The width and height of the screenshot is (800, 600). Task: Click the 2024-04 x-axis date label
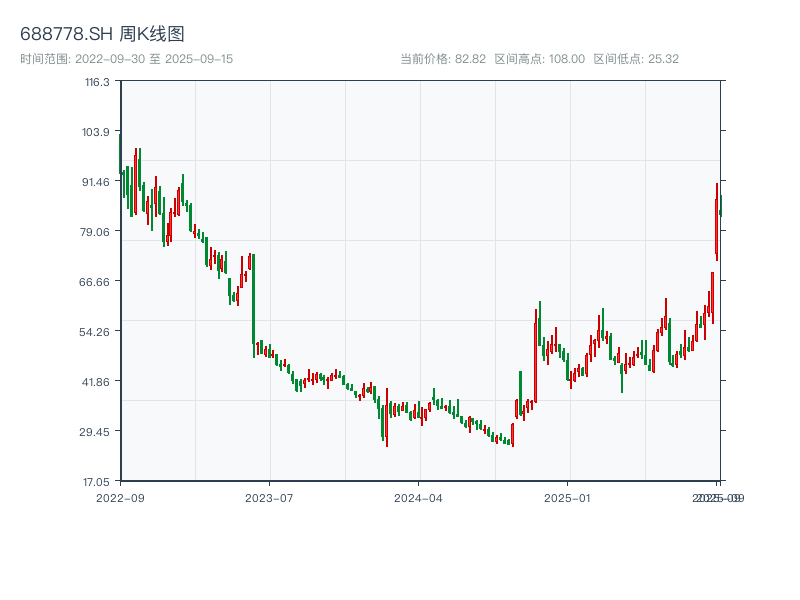[x=419, y=497]
